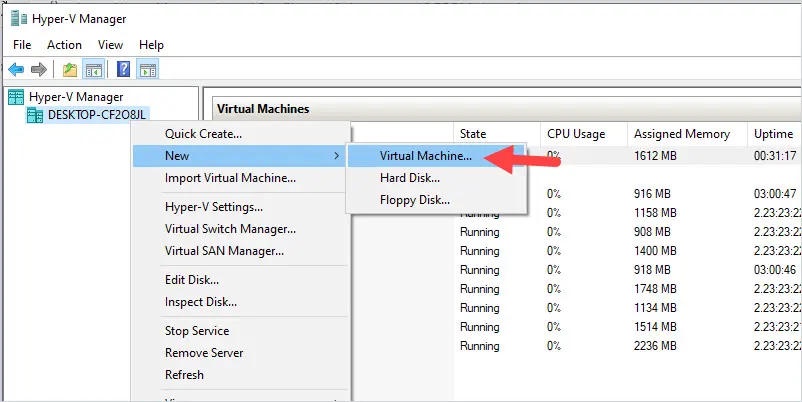Viewport: 802px width, 402px height.
Task: Open Virtual Switch Manager...
Action: (240, 229)
